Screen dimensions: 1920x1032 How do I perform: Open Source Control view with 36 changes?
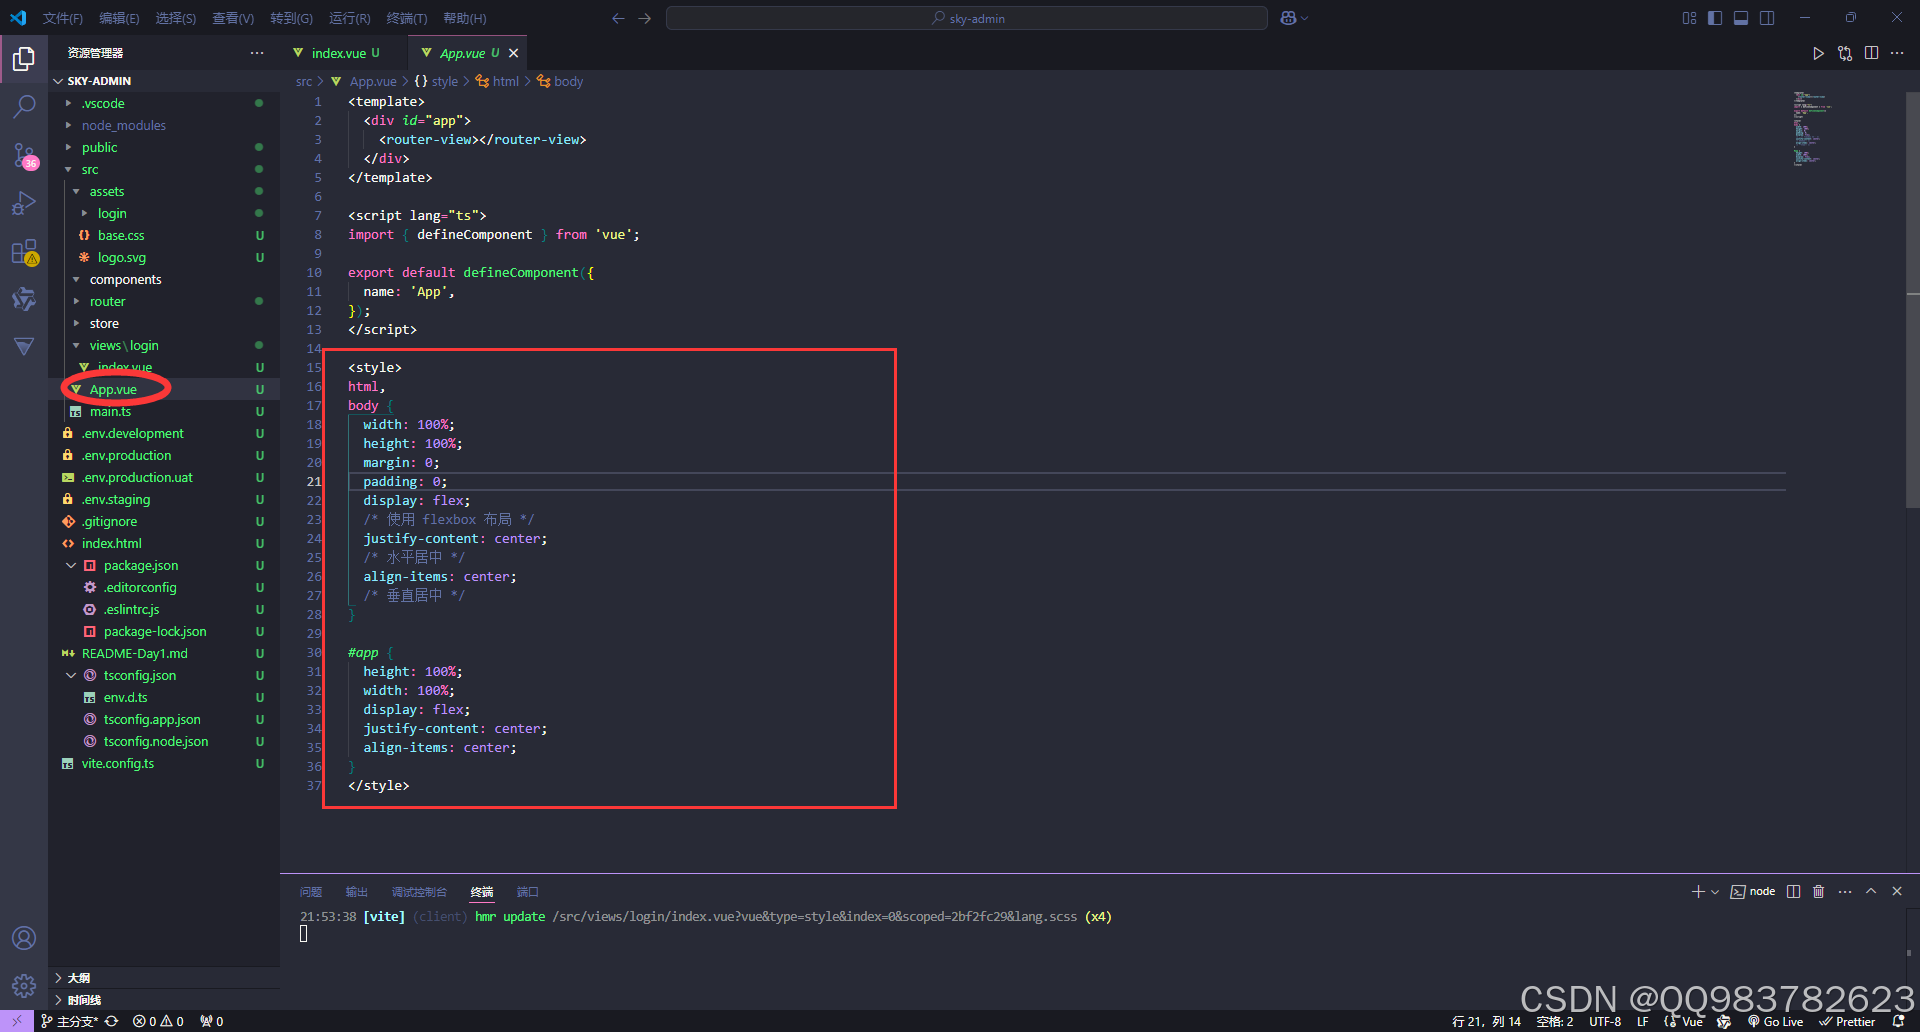[24, 155]
